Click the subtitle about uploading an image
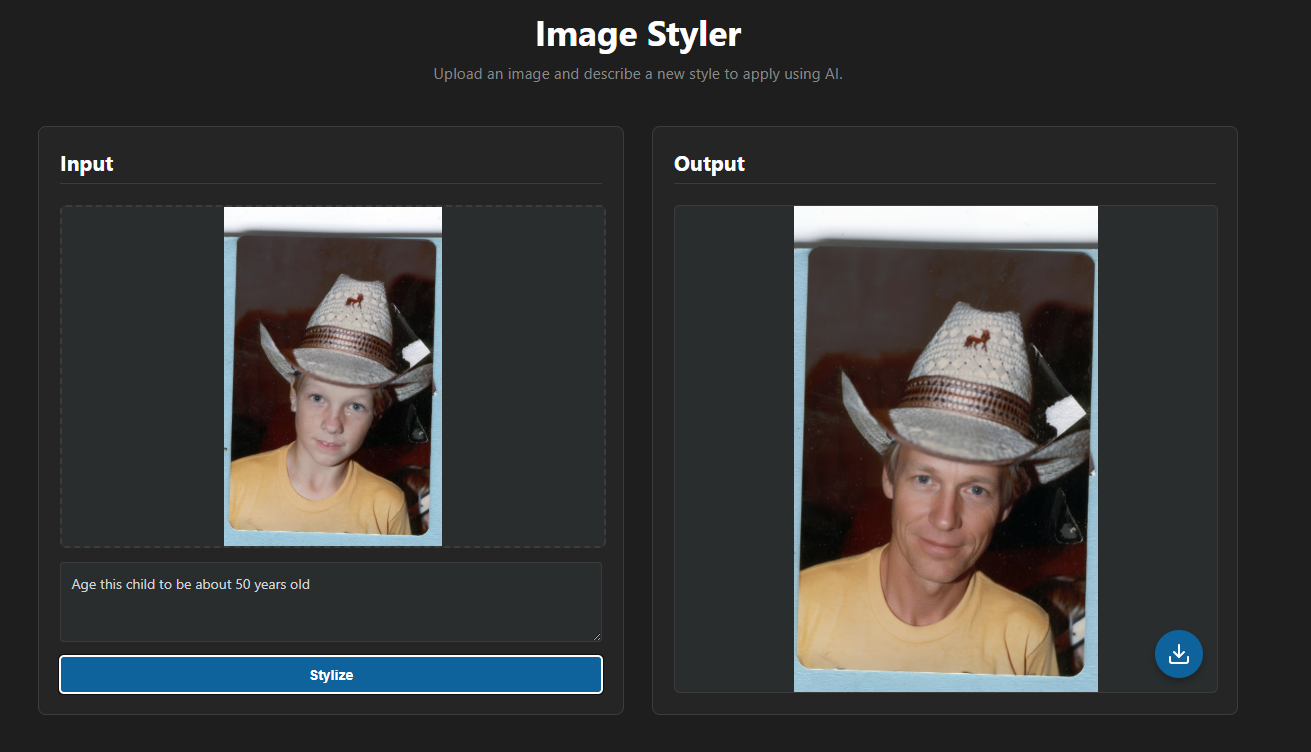 (638, 74)
